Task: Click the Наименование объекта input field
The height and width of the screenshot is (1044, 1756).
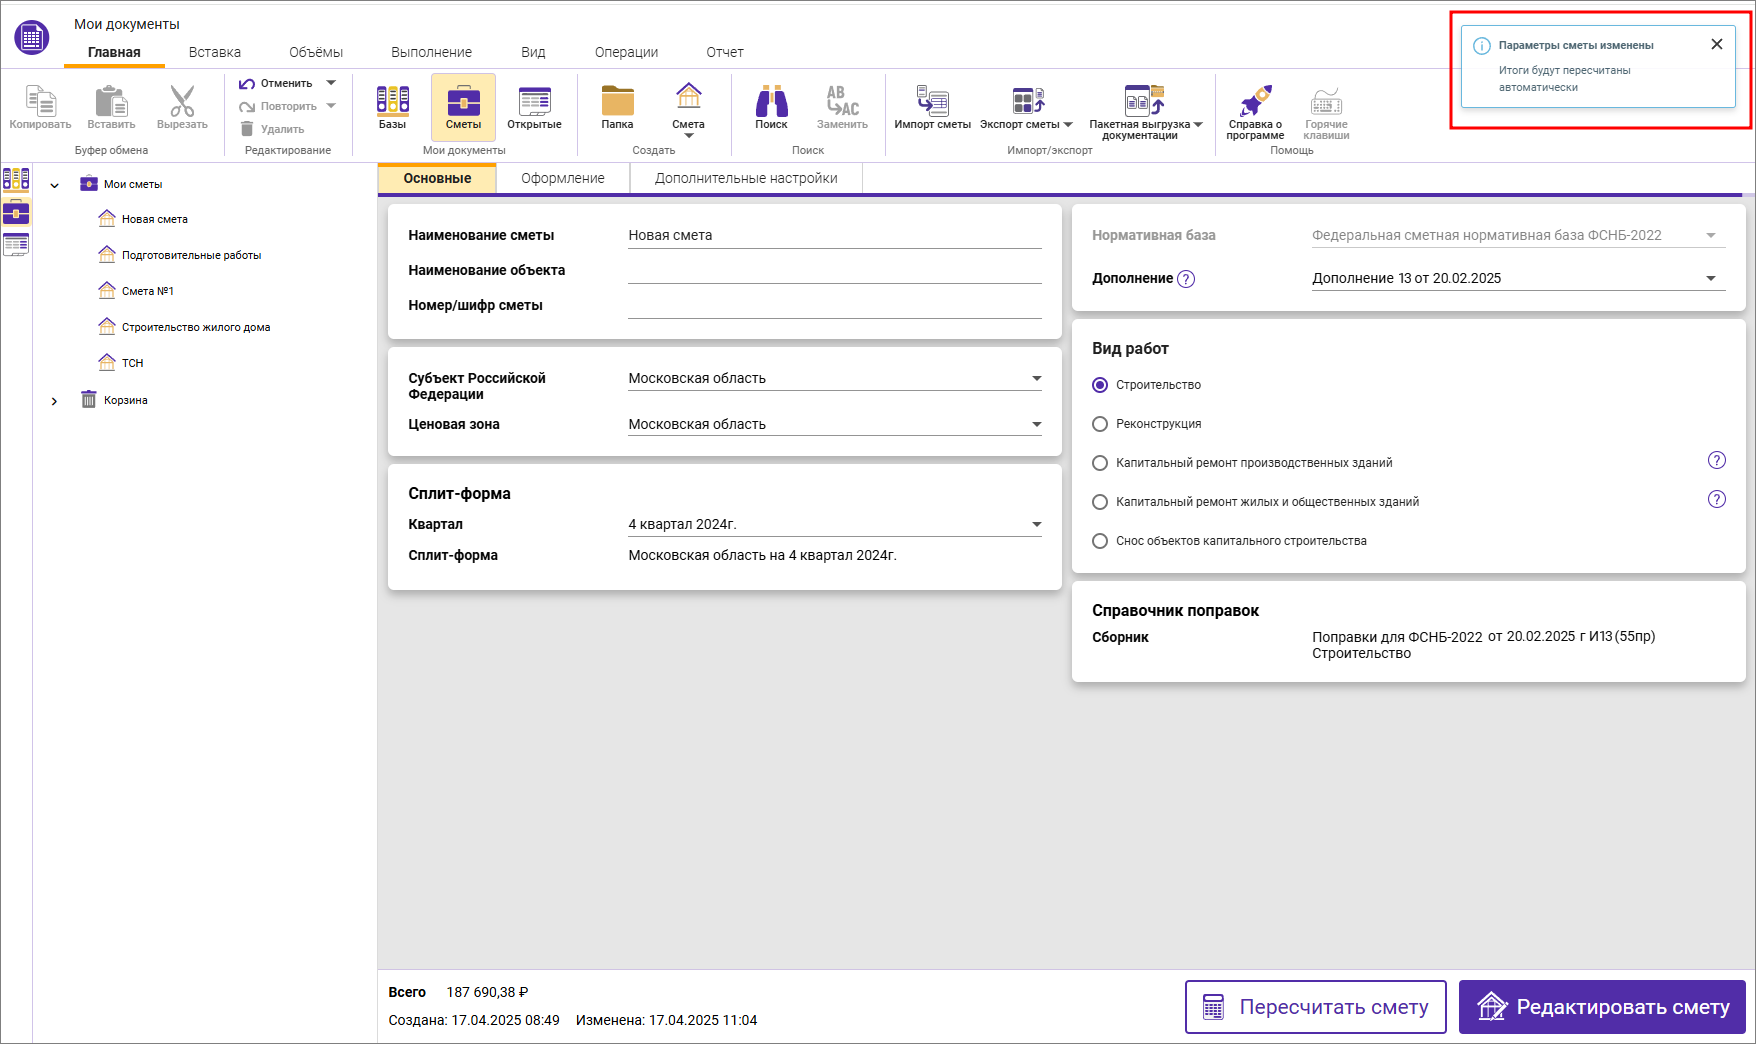Action: [x=834, y=271]
